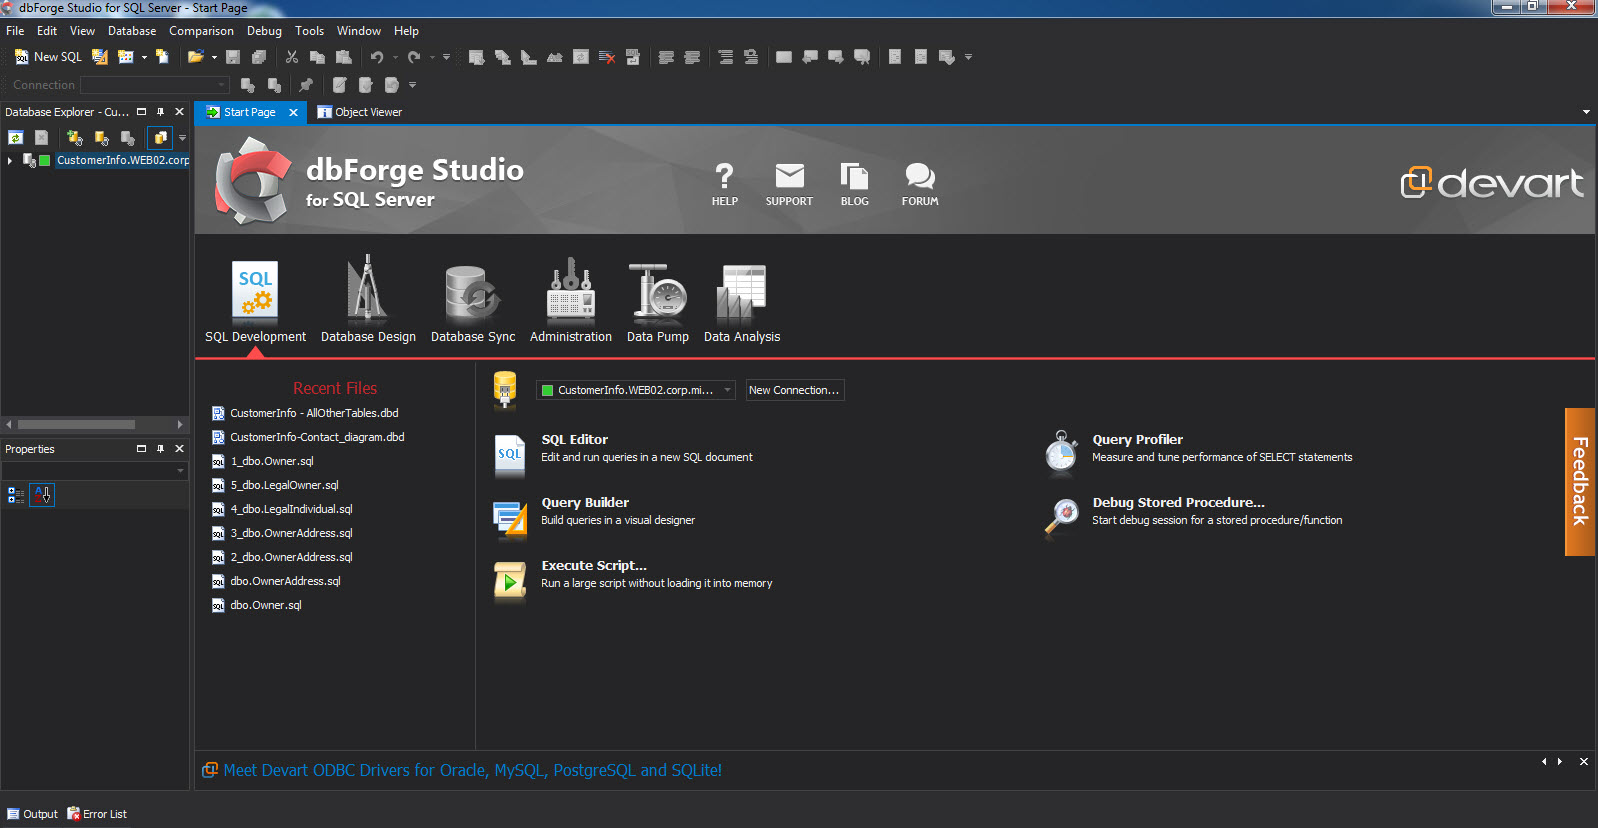Create a new blank document from the toolbar
The image size is (1598, 828).
(x=162, y=57)
